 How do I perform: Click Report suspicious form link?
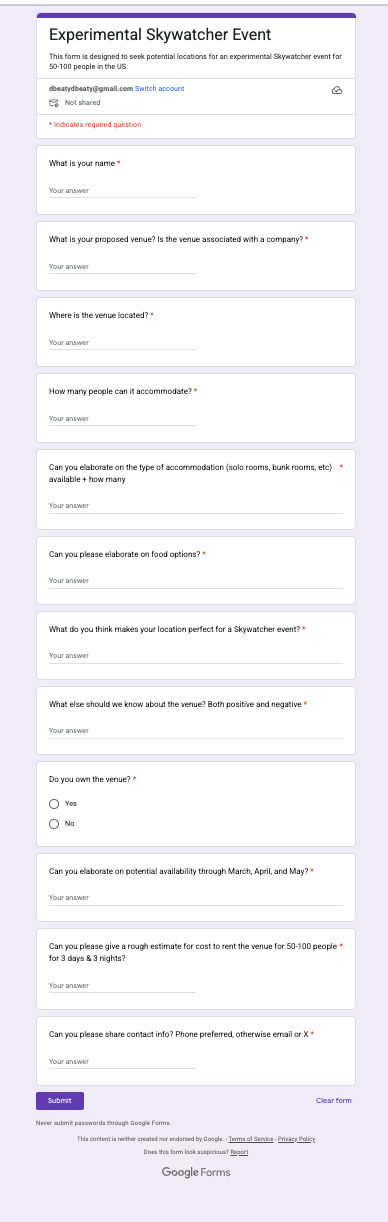(239, 1152)
